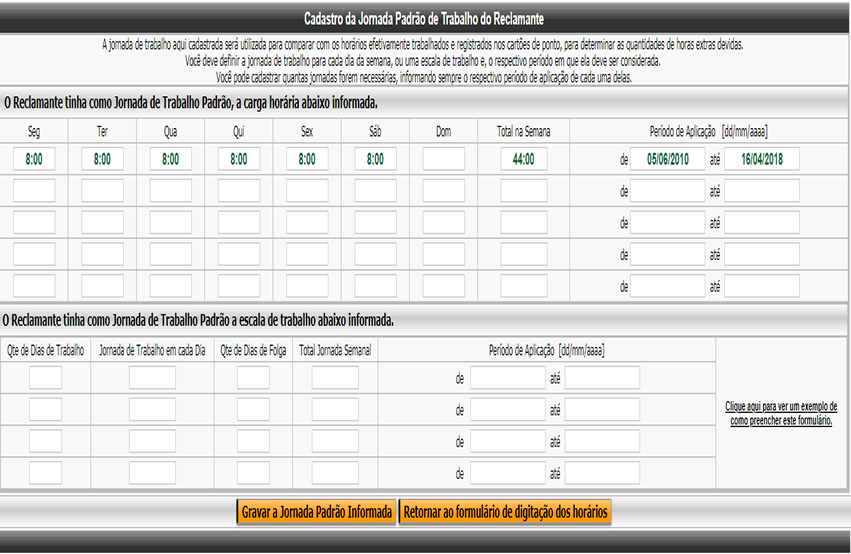Click first 'até' date field in escala section
851x554 pixels.
(x=601, y=378)
